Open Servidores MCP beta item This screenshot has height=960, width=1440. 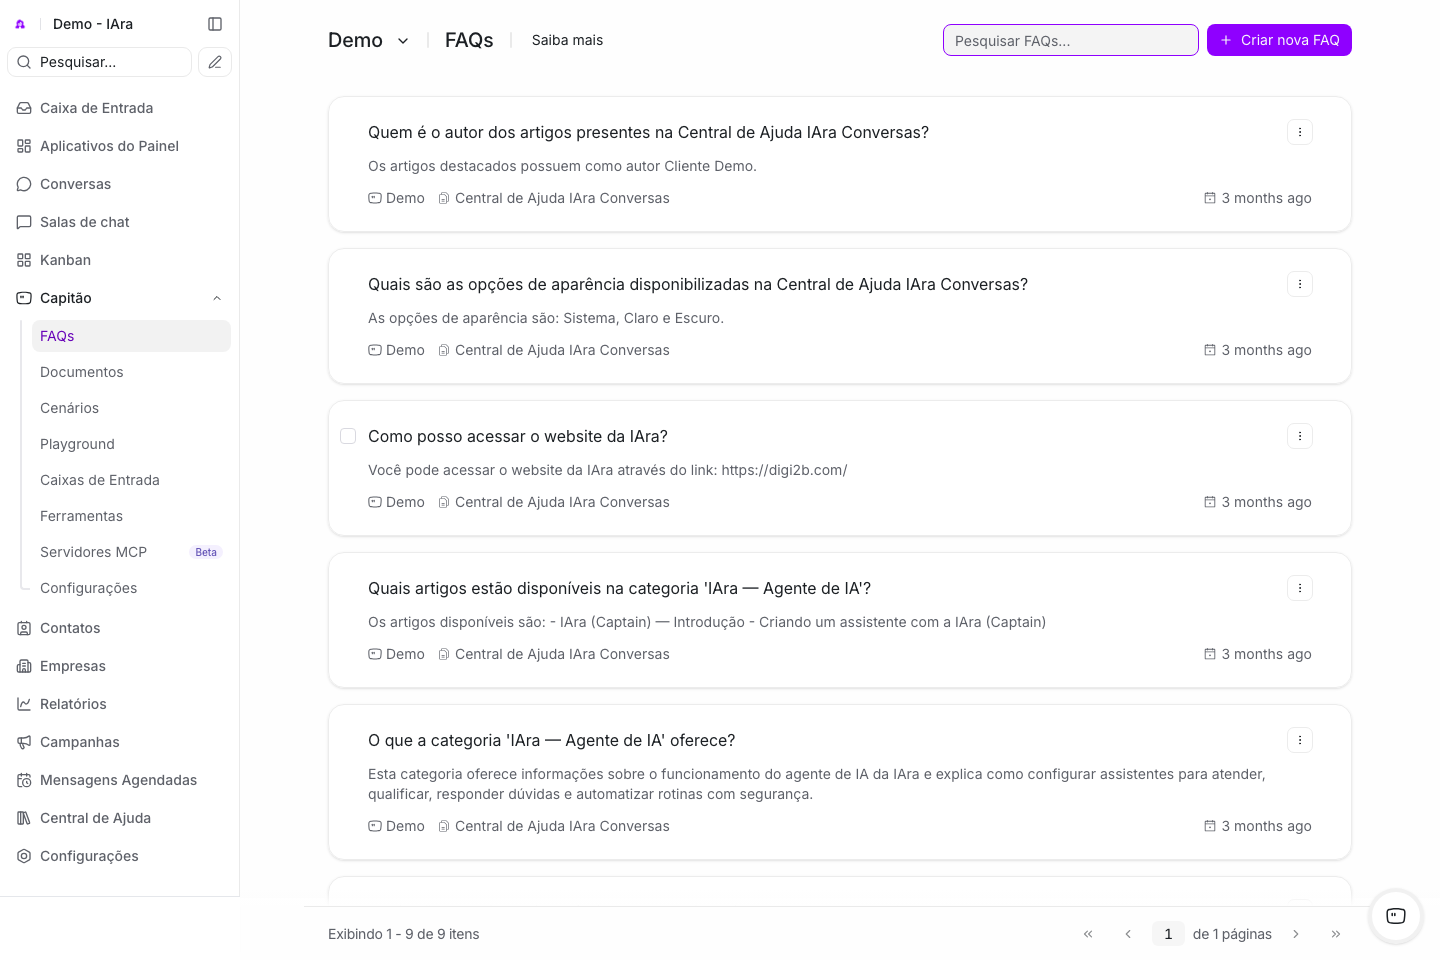click(x=131, y=552)
